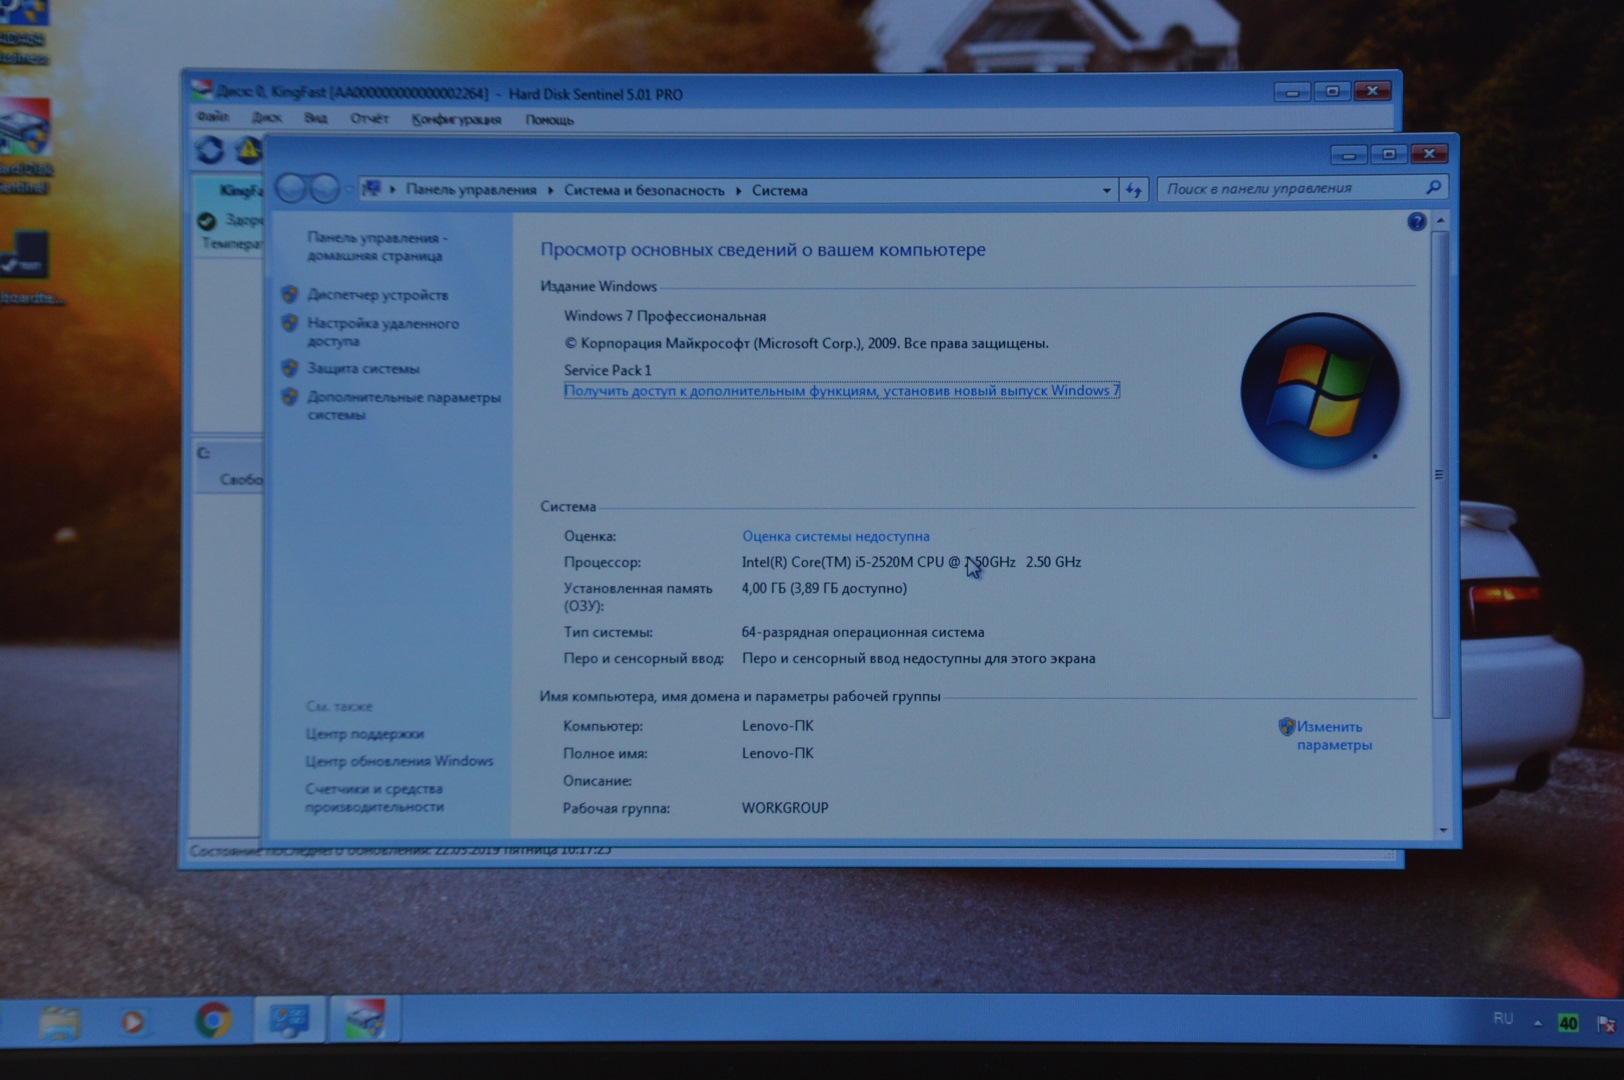Open Центр поддержки link
This screenshot has height=1080, width=1624.
[365, 733]
